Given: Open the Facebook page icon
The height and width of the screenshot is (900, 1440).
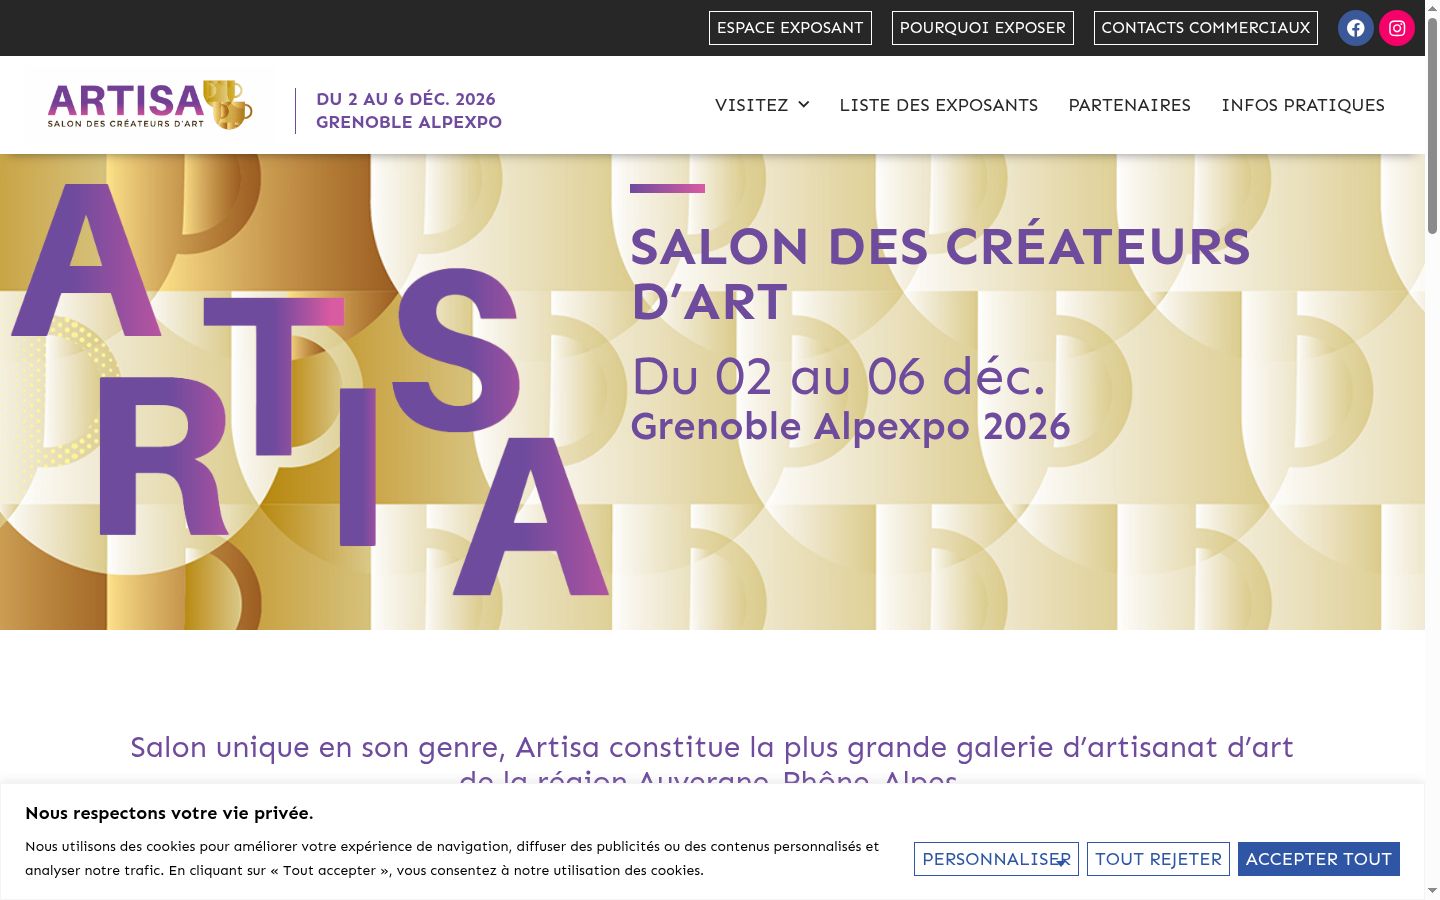Looking at the screenshot, I should pos(1356,28).
